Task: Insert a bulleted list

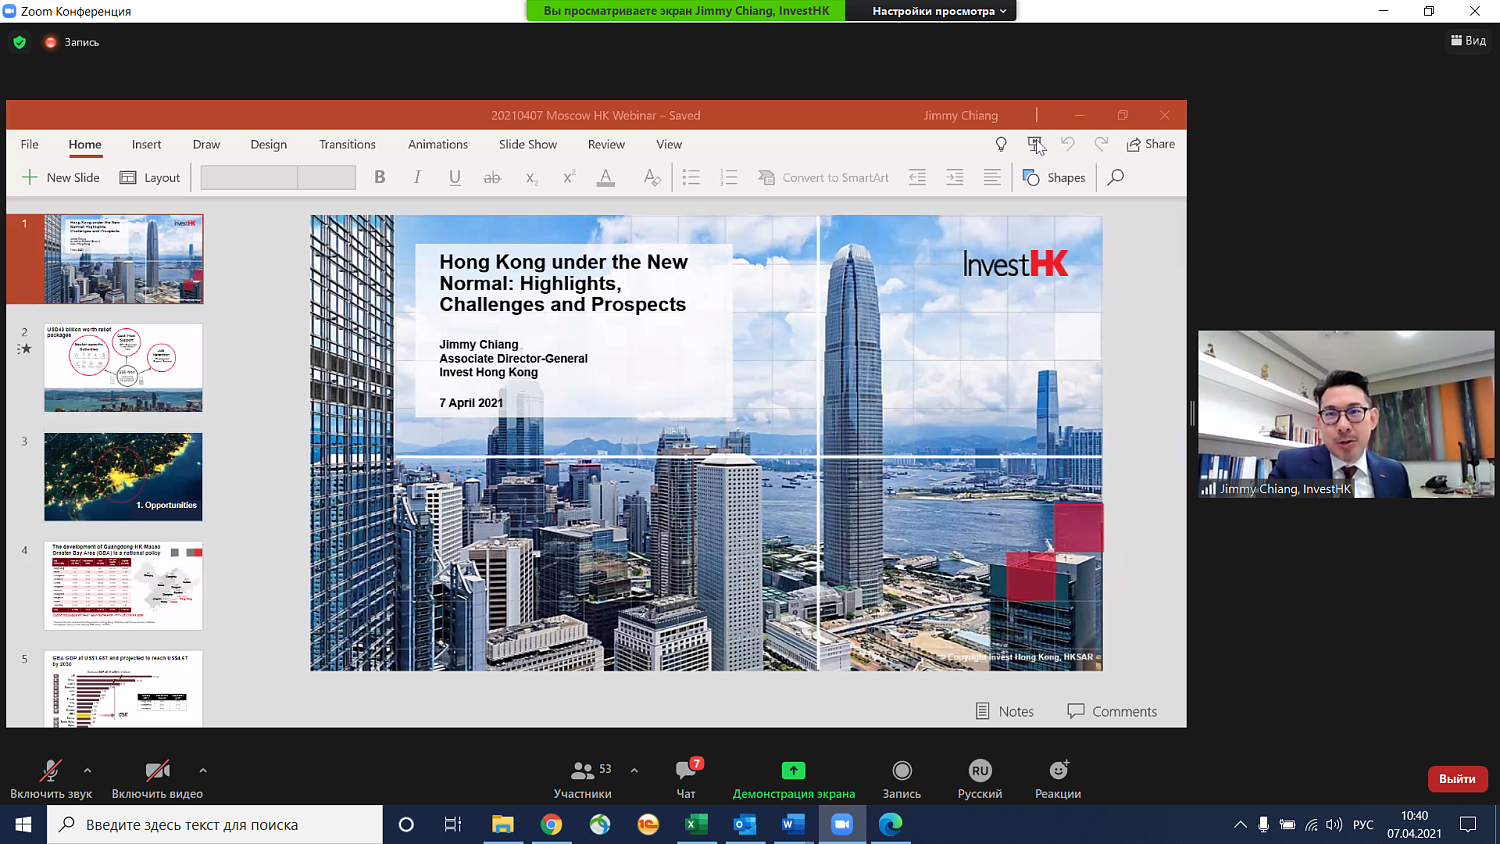Action: coord(691,177)
